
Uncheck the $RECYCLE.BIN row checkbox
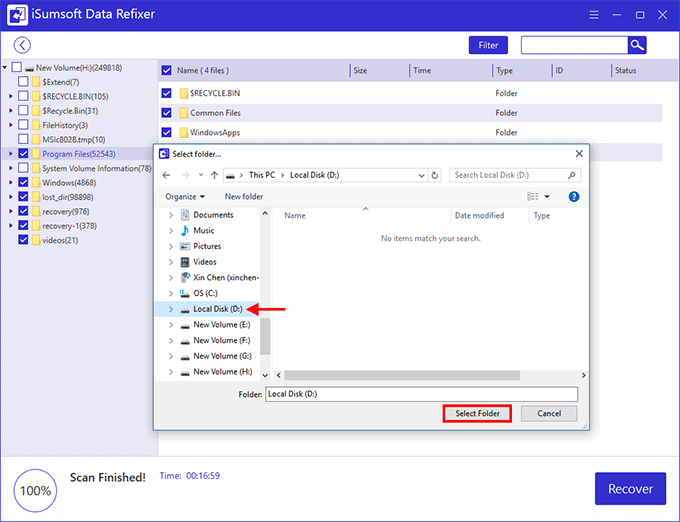point(166,93)
